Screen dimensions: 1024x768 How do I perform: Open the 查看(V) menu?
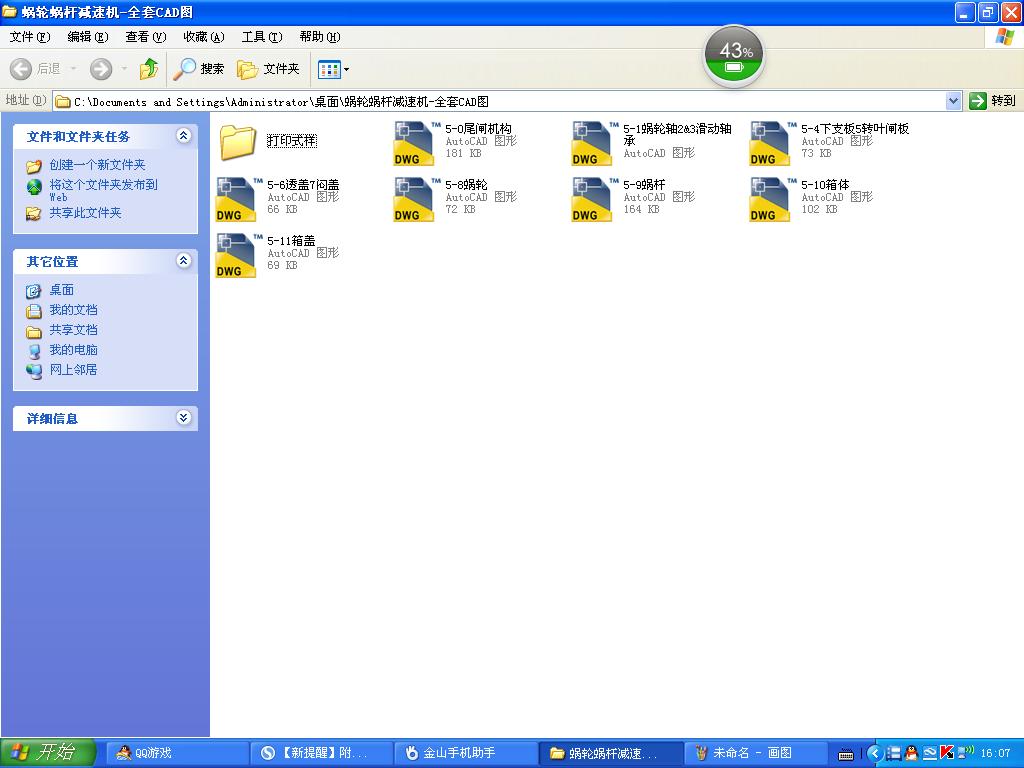146,37
